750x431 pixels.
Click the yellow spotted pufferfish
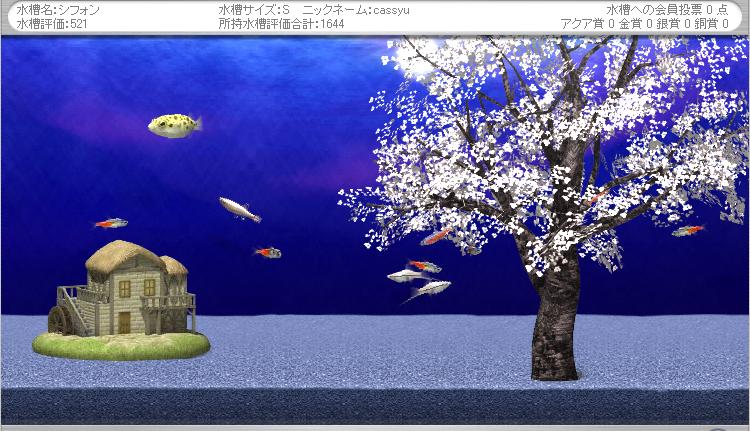coord(175,126)
